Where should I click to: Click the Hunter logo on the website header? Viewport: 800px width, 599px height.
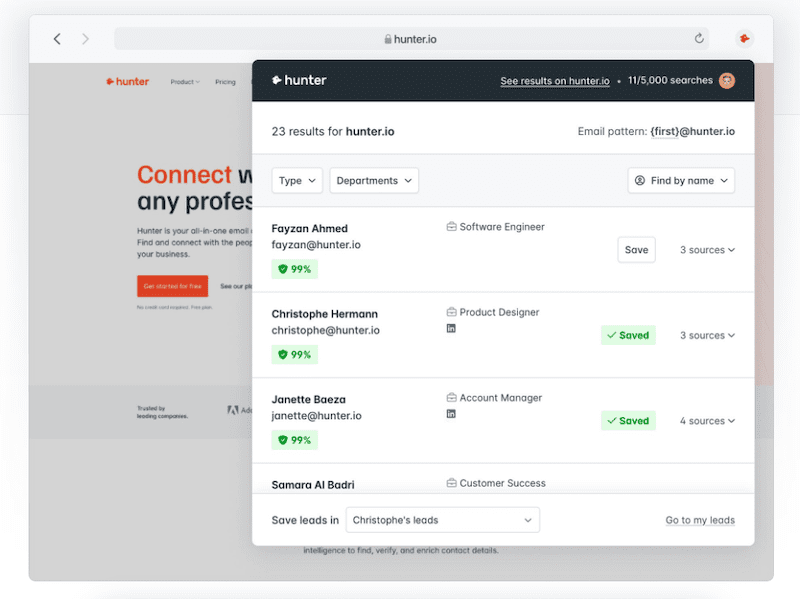click(x=127, y=81)
